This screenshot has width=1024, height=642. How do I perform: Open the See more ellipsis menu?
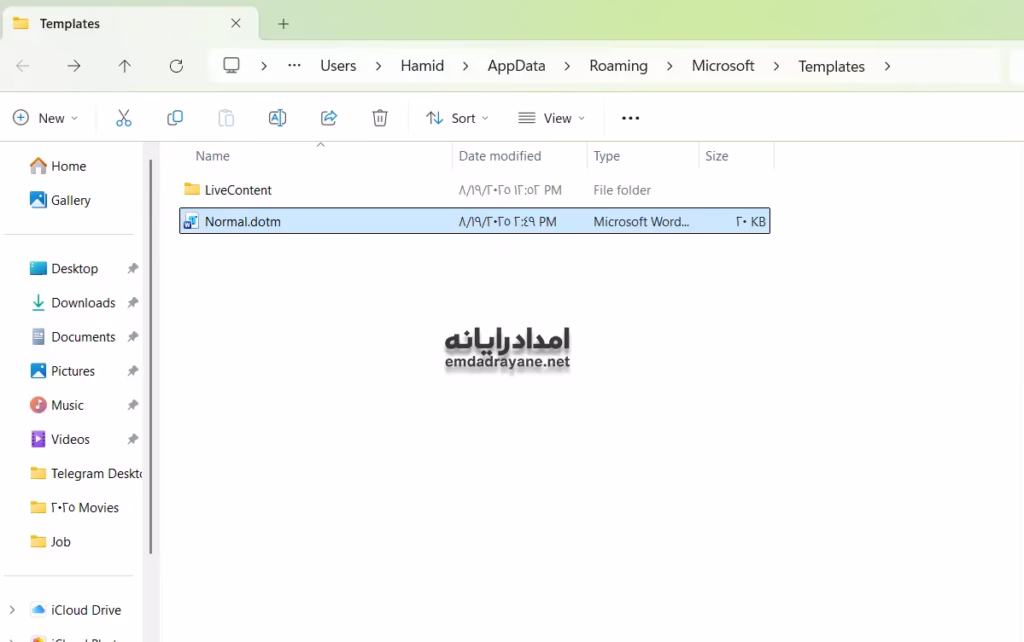click(x=630, y=118)
